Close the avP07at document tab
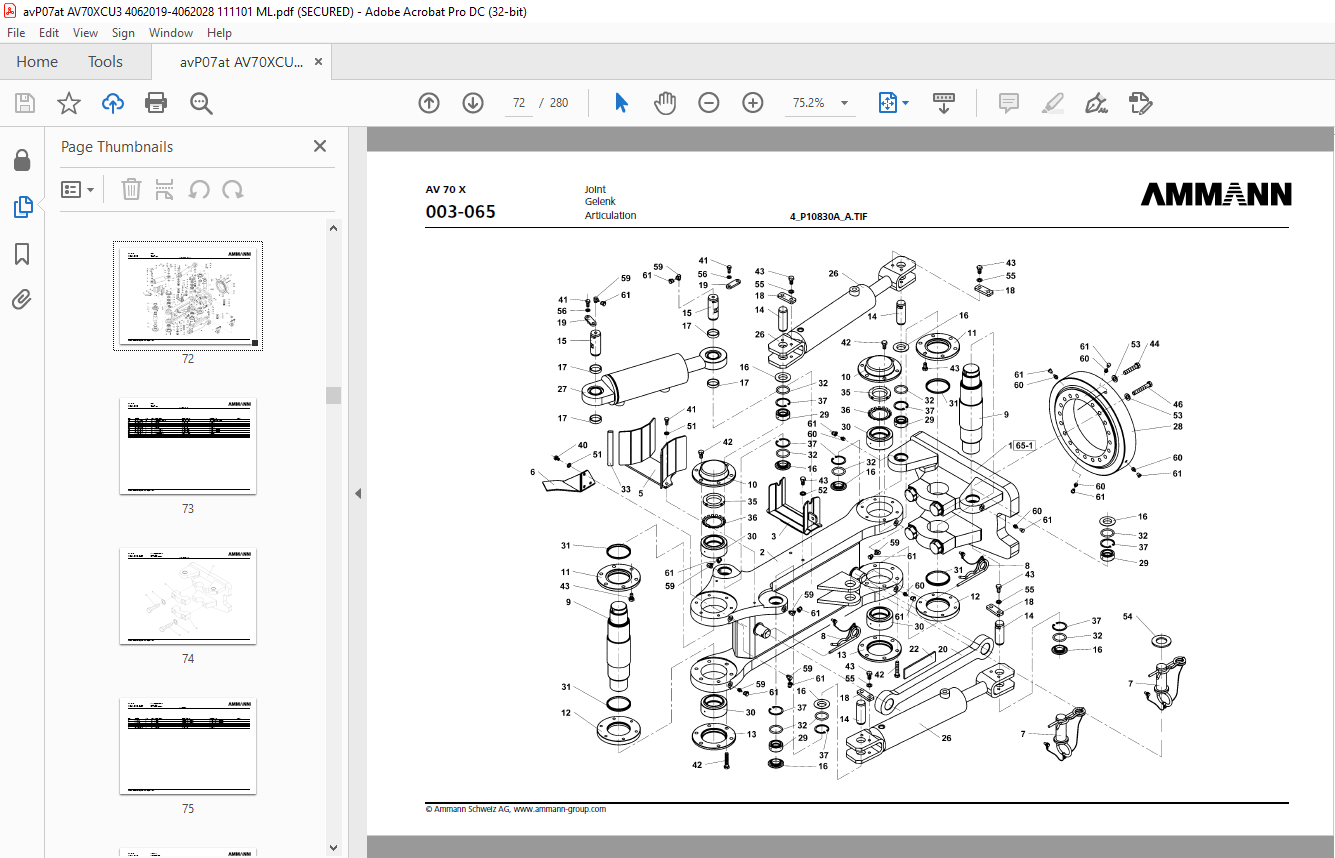Image resolution: width=1335 pixels, height=858 pixels. coord(319,62)
